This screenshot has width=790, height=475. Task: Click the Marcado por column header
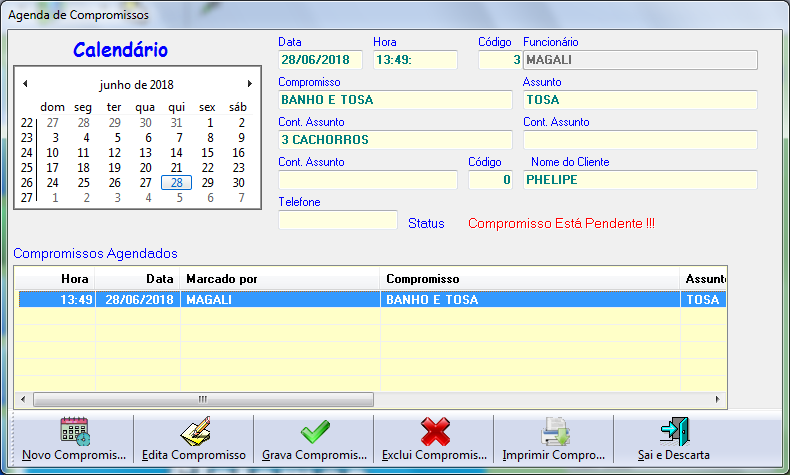click(280, 278)
